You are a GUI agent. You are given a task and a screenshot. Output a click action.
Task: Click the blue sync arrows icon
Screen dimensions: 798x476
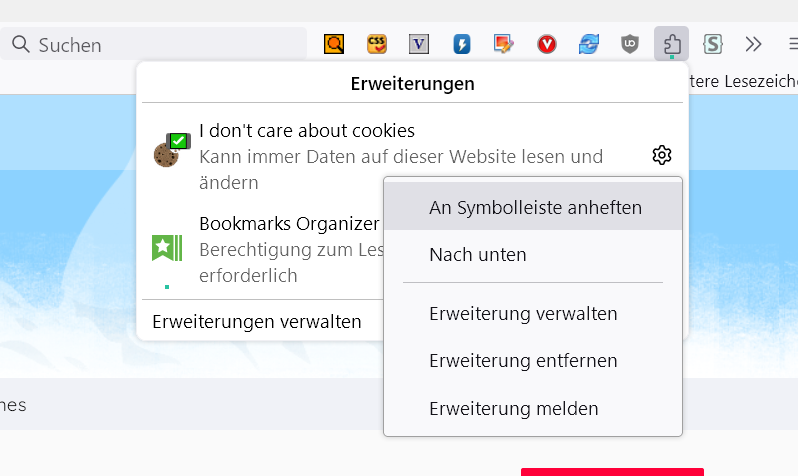[x=589, y=44]
